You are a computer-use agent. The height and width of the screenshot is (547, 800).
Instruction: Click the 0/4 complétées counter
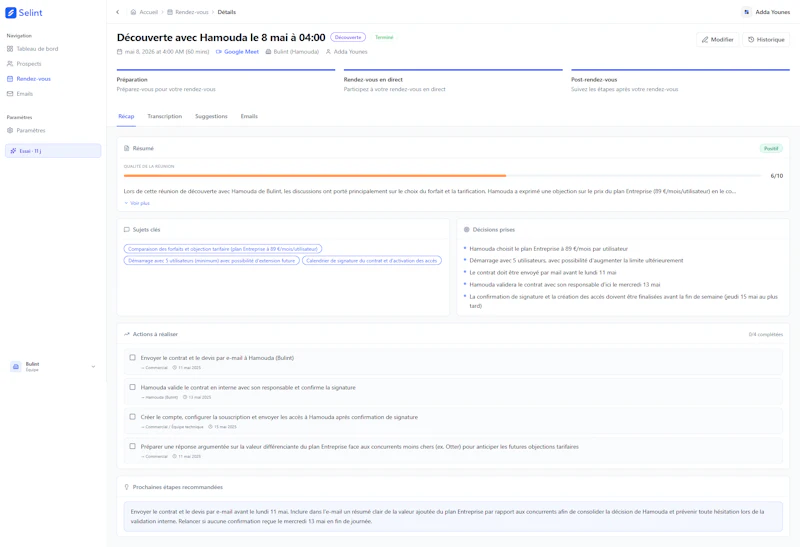[x=765, y=335]
